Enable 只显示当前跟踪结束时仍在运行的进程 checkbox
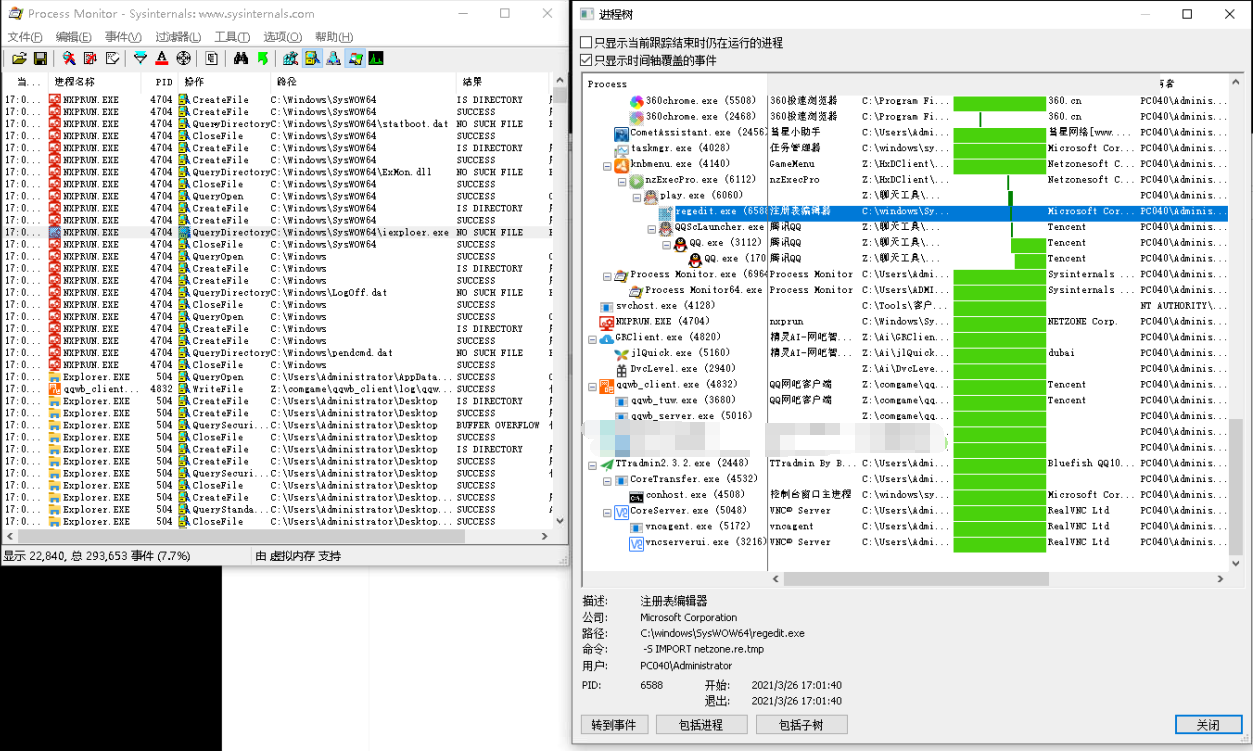Image resolution: width=1253 pixels, height=751 pixels. (x=586, y=43)
